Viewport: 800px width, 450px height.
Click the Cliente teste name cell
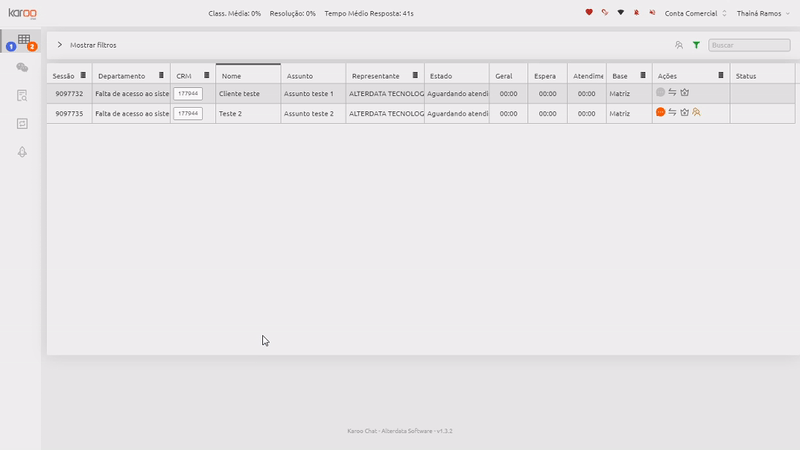(248, 93)
